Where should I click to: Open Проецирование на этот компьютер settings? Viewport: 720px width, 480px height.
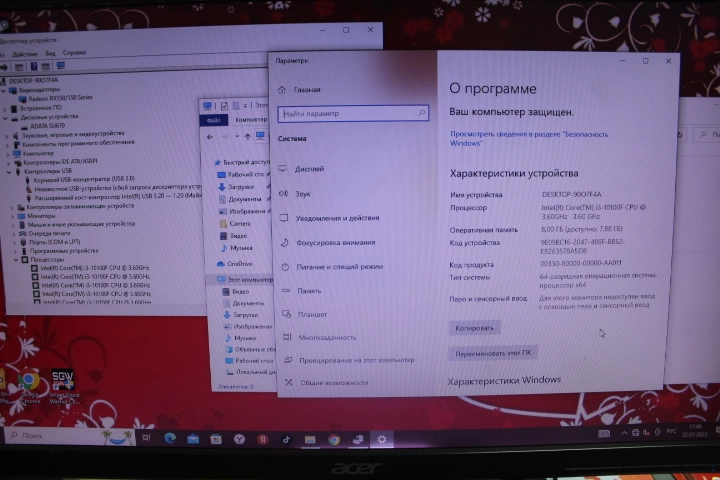tap(349, 360)
